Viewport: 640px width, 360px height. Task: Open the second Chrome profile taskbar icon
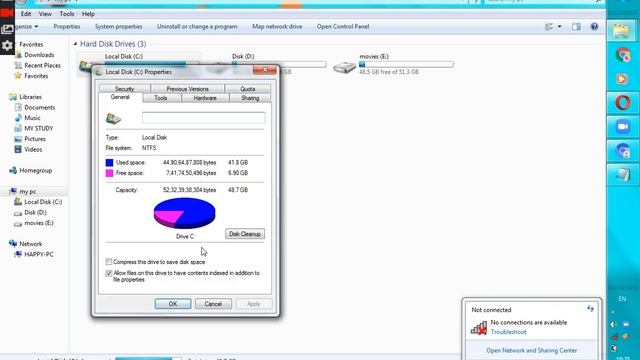point(622,151)
